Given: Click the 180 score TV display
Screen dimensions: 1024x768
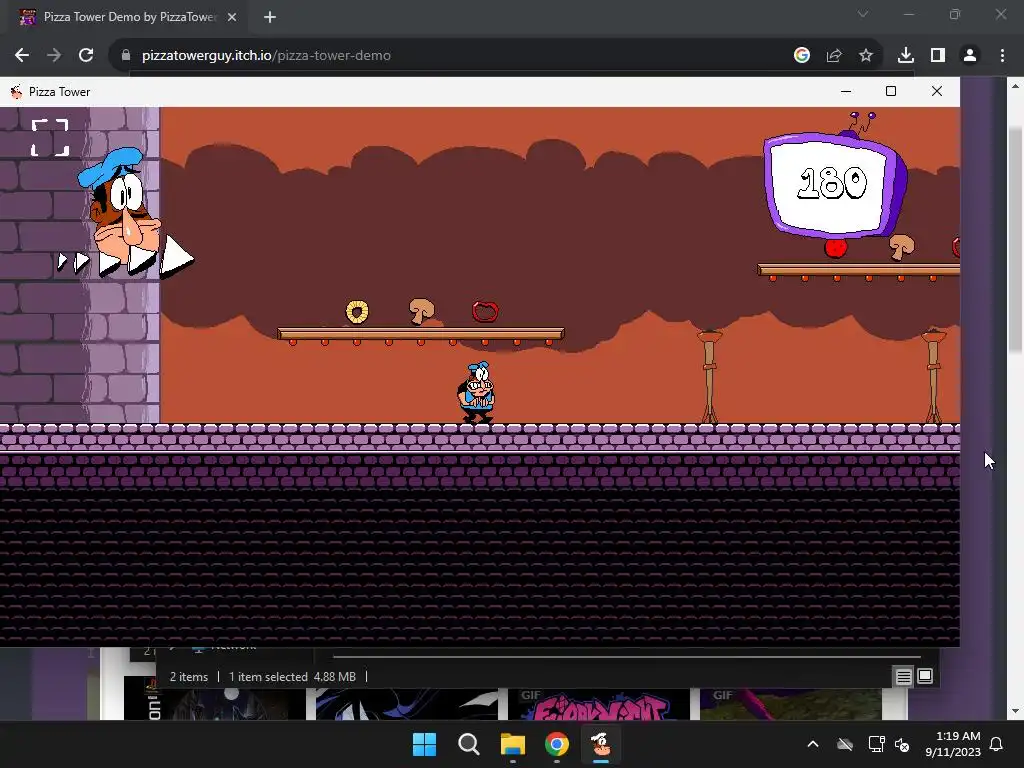Looking at the screenshot, I should click(834, 185).
